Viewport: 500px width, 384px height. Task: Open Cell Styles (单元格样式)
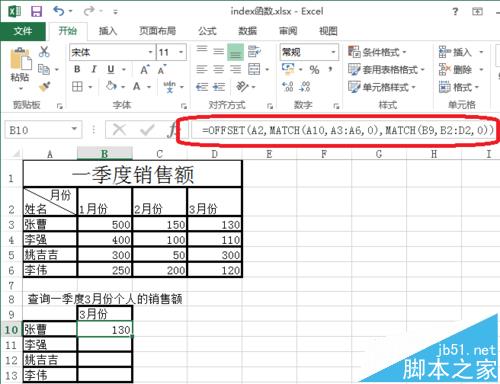tap(382, 87)
